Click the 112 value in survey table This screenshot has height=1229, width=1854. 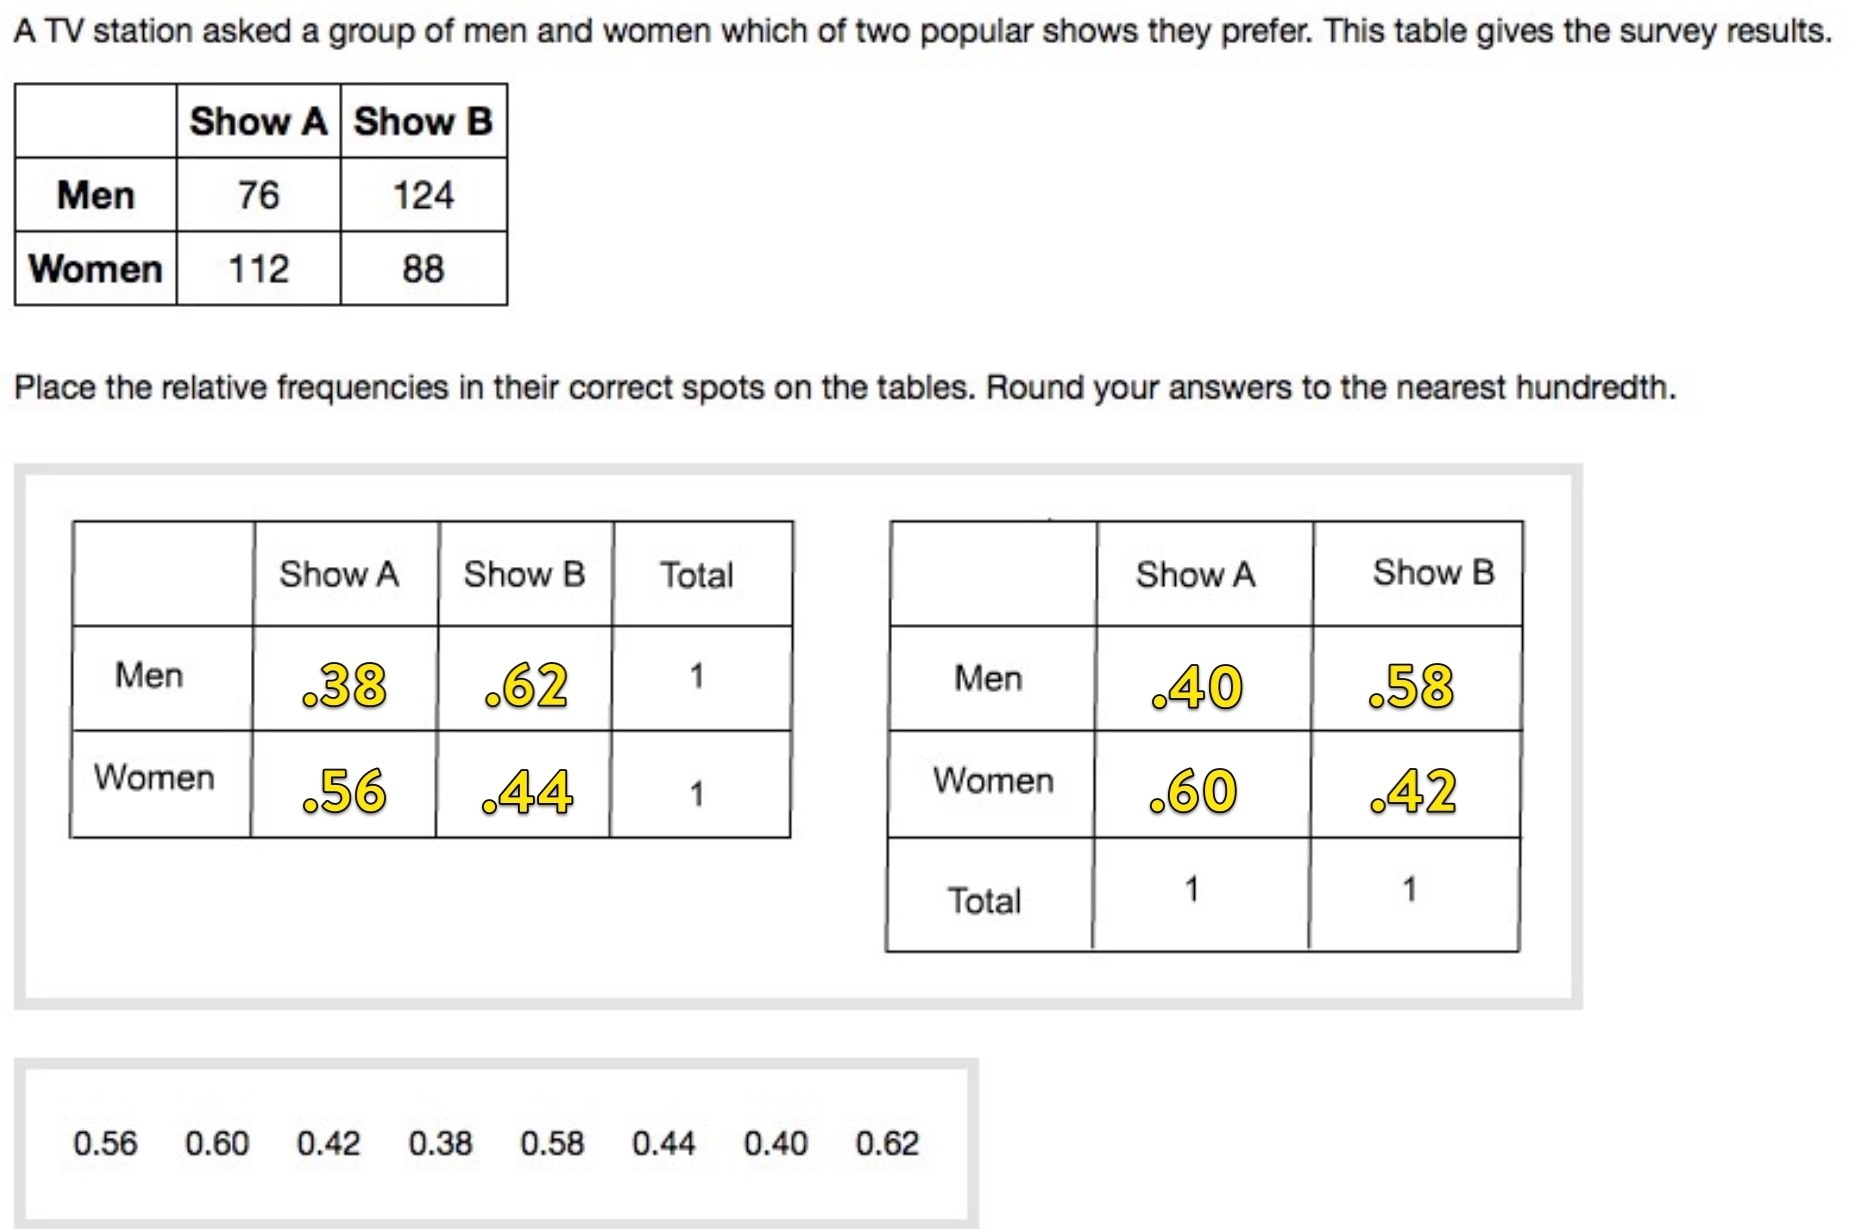[x=258, y=269]
